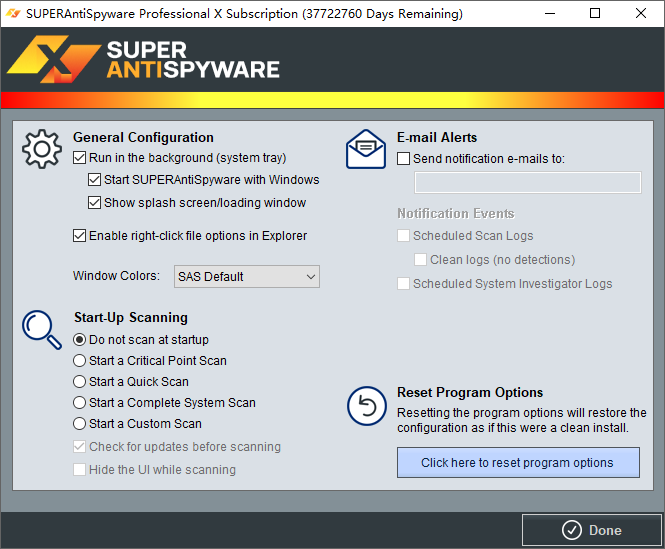Click the Start-Up Scanning magnifier icon

pos(42,330)
